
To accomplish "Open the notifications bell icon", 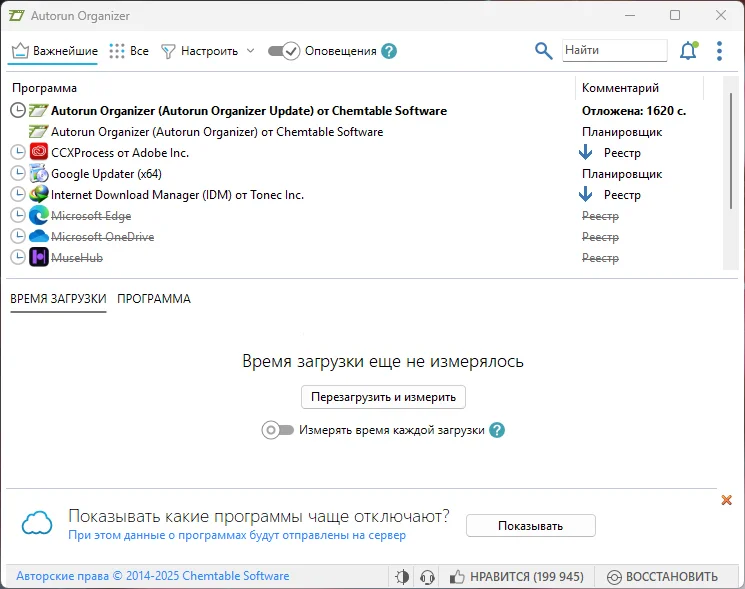I will click(x=688, y=51).
